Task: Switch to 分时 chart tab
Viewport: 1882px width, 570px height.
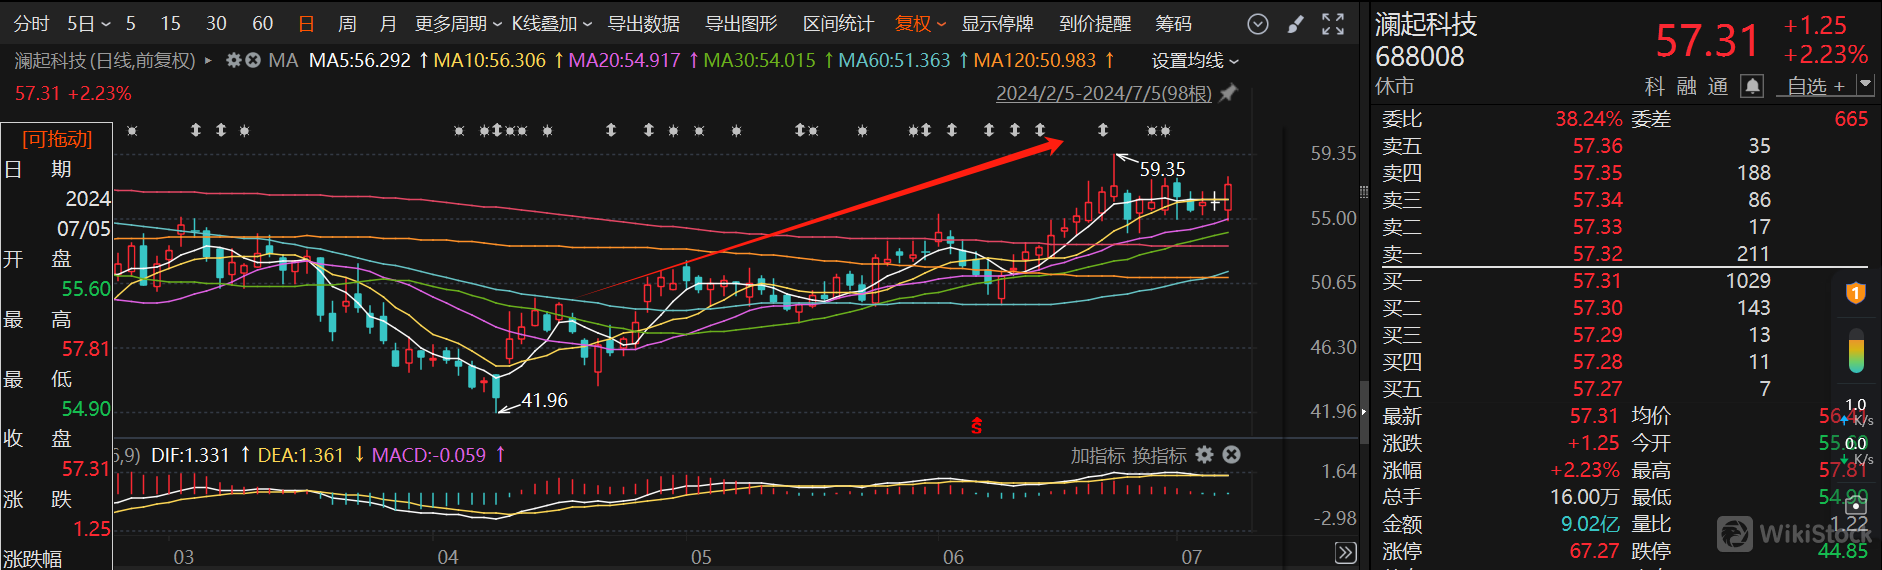Action: point(32,24)
